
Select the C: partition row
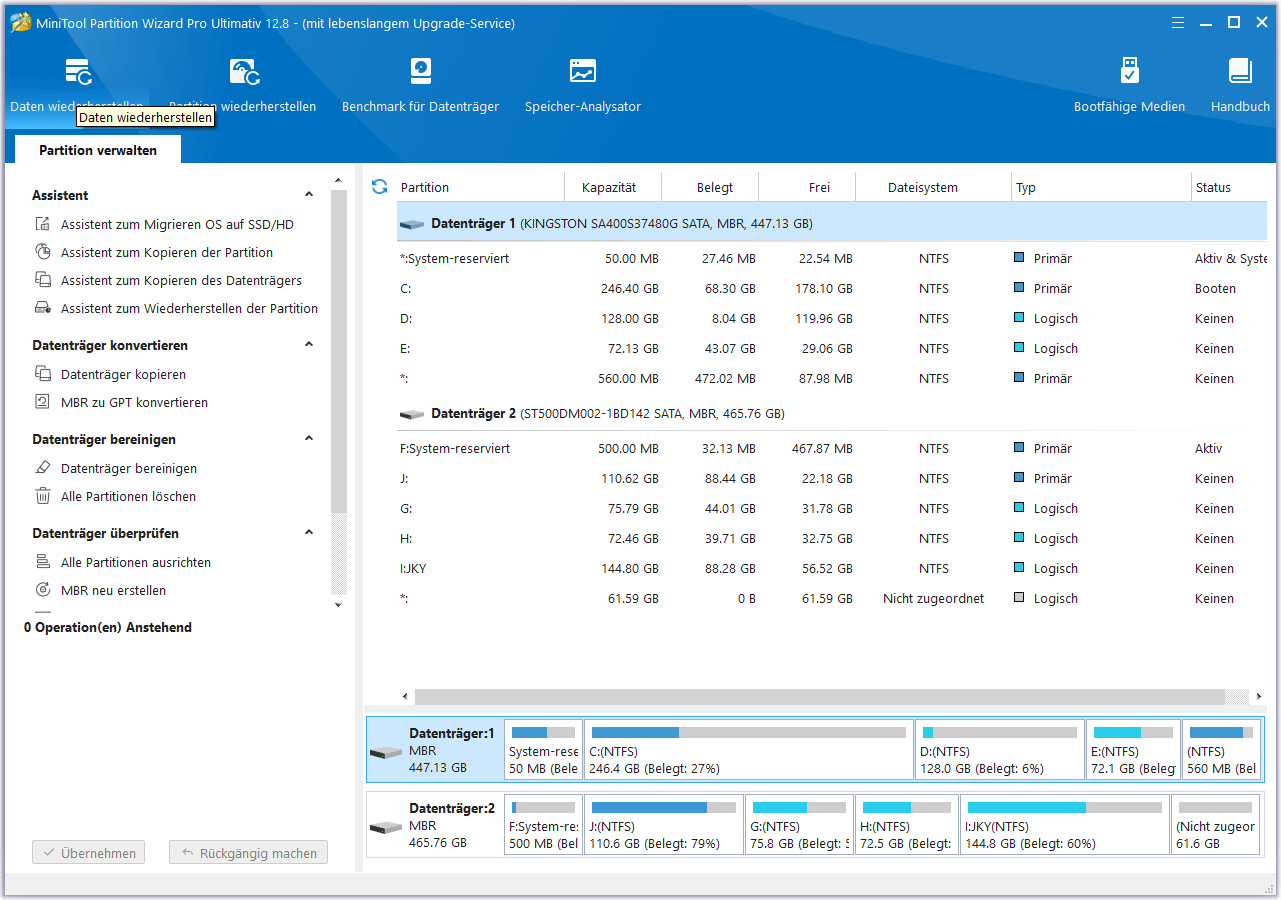[x=831, y=289]
